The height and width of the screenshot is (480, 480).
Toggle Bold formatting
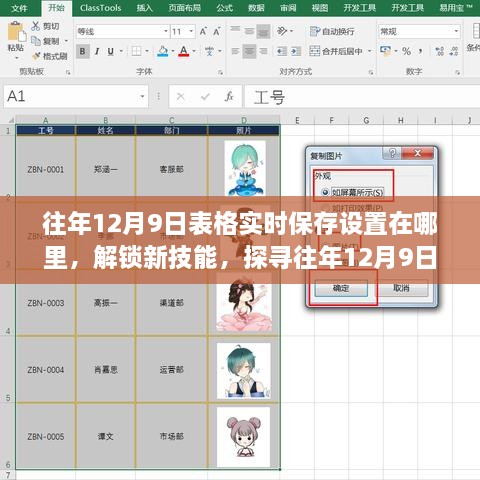coord(83,51)
